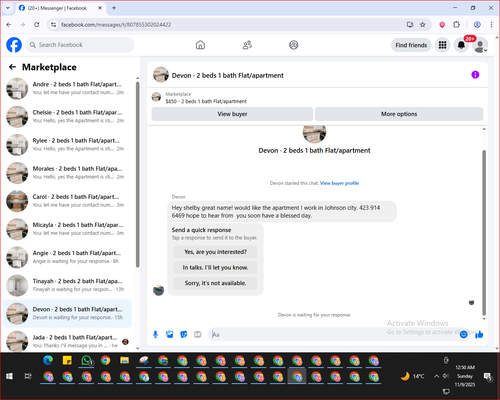Viewport: 500px width, 400px height.
Task: Open Jada's apartment conversation
Action: point(68,341)
